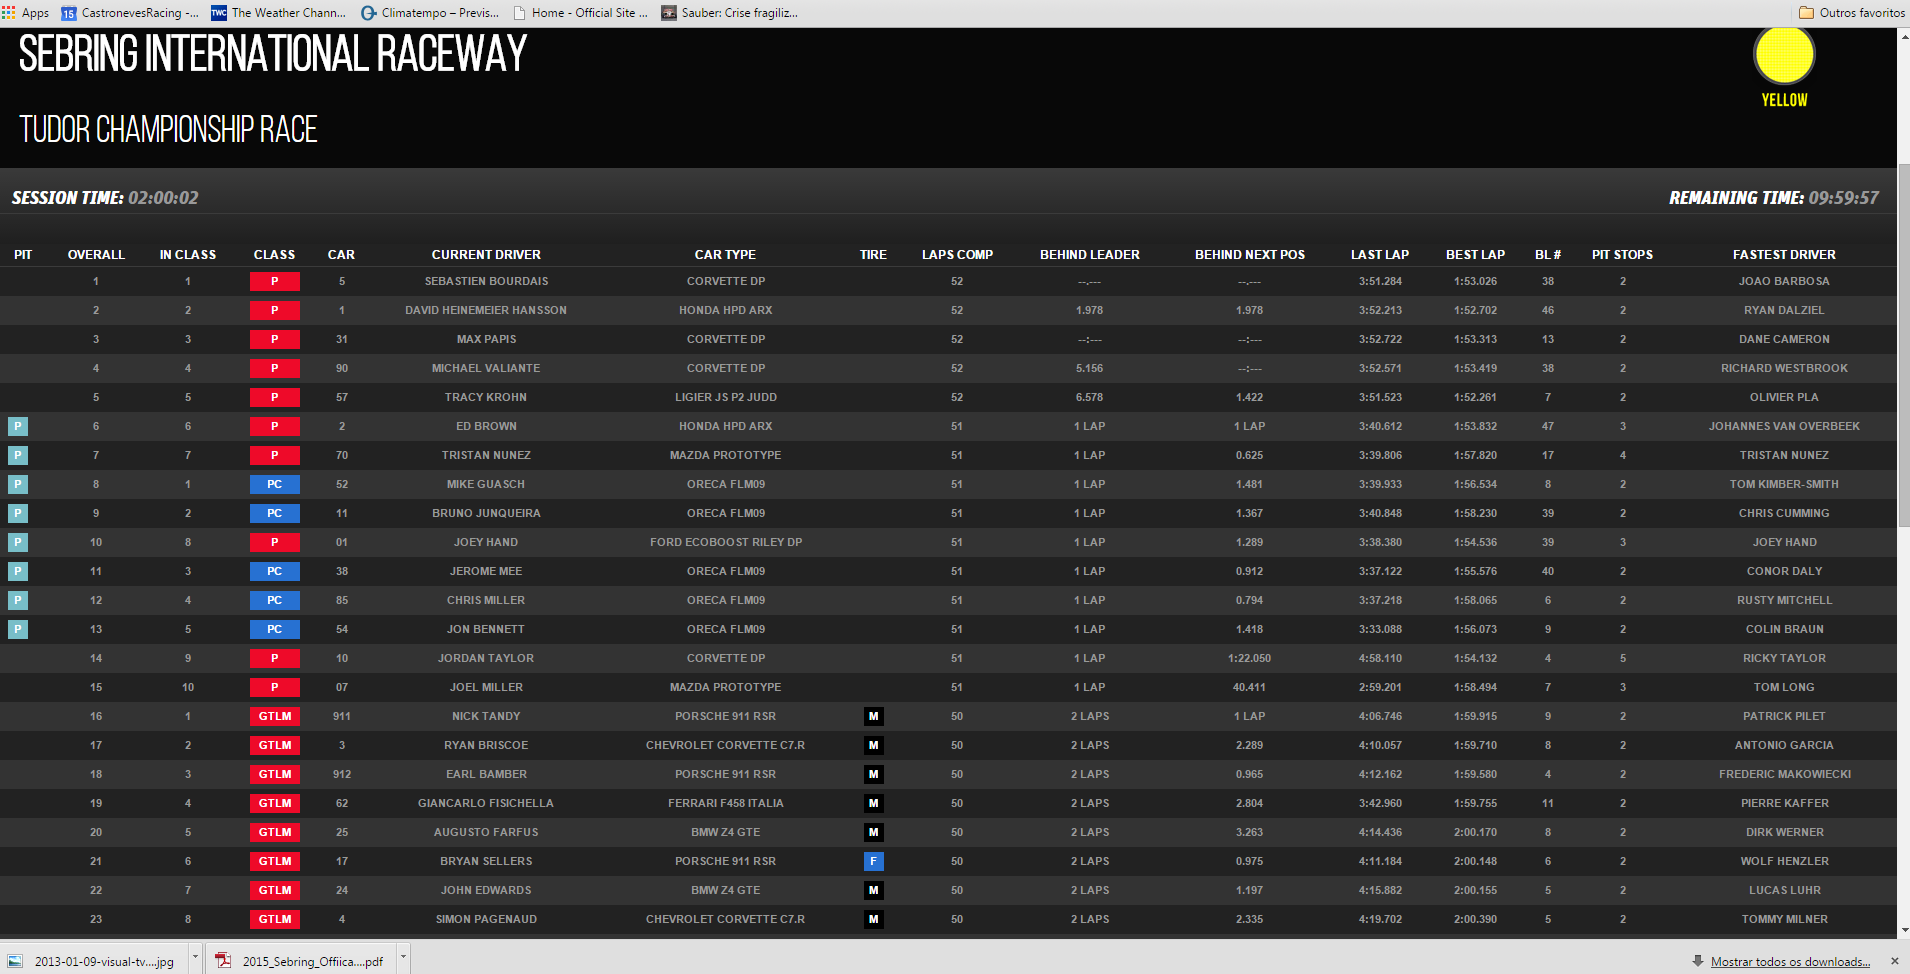Close the downloads bar
Screen dimensions: 1910x974
tap(1893, 961)
